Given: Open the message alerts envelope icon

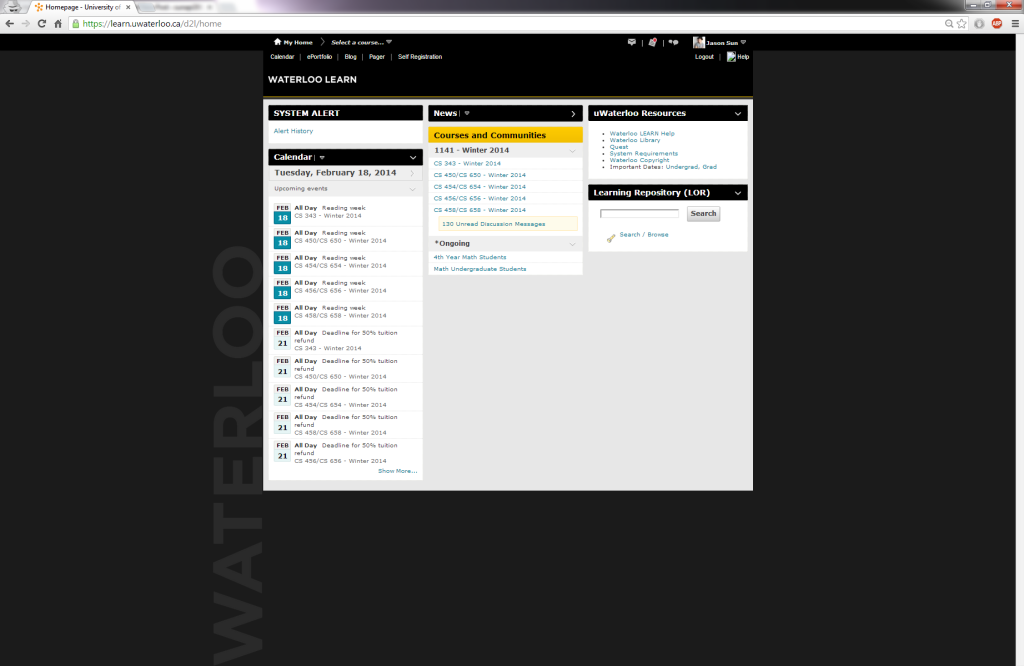Looking at the screenshot, I should point(631,42).
